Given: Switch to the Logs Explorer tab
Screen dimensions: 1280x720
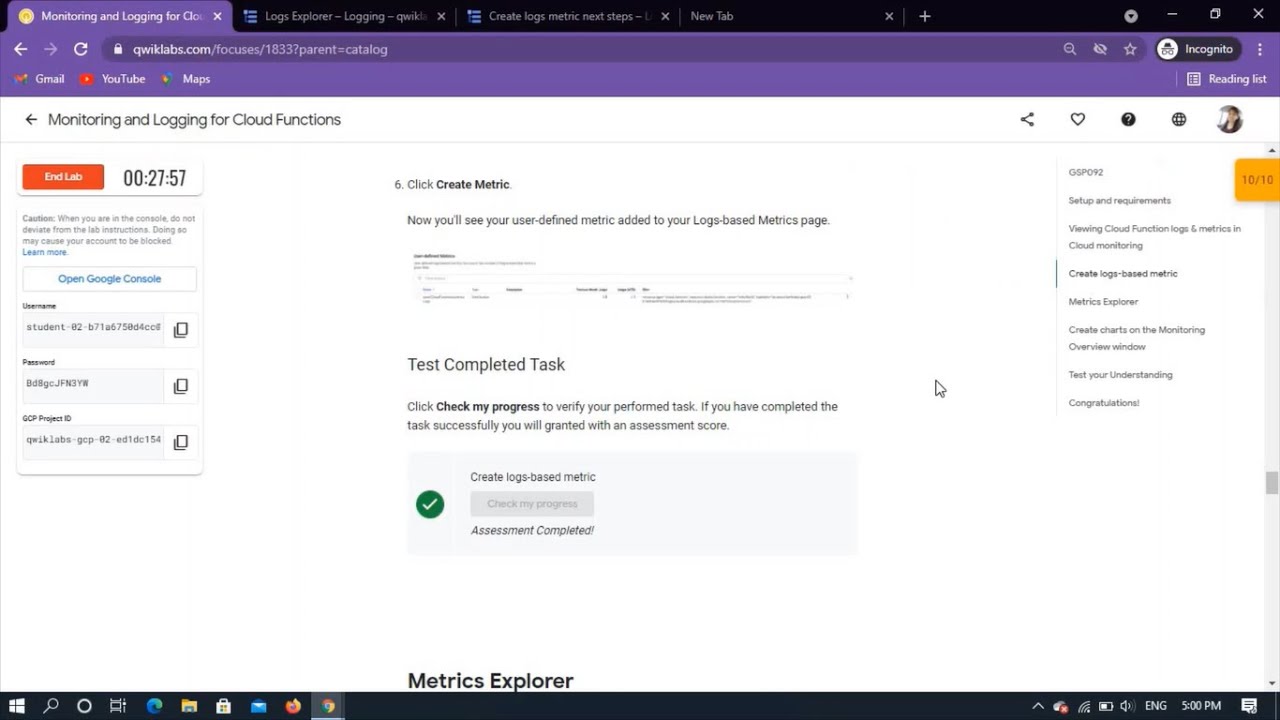Looking at the screenshot, I should pos(345,16).
